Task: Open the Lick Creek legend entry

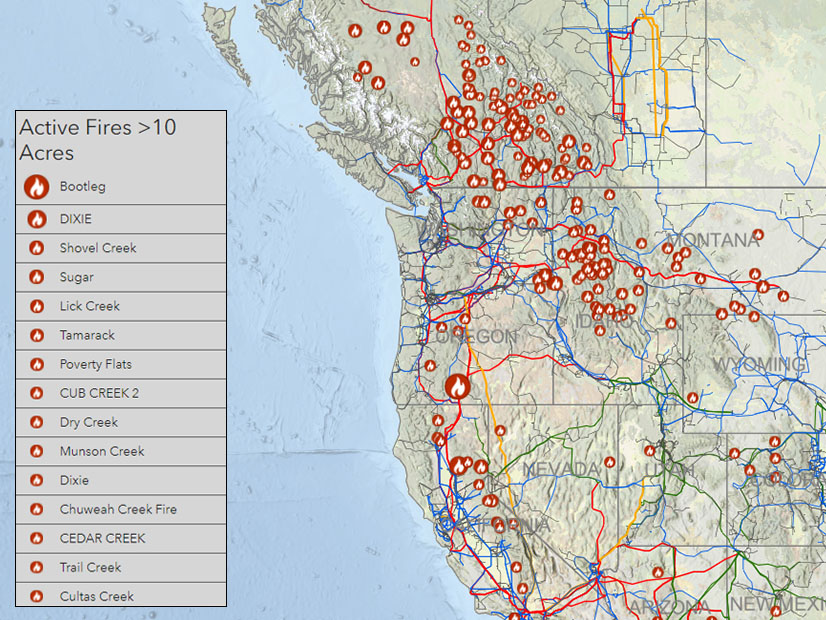Action: 90,306
